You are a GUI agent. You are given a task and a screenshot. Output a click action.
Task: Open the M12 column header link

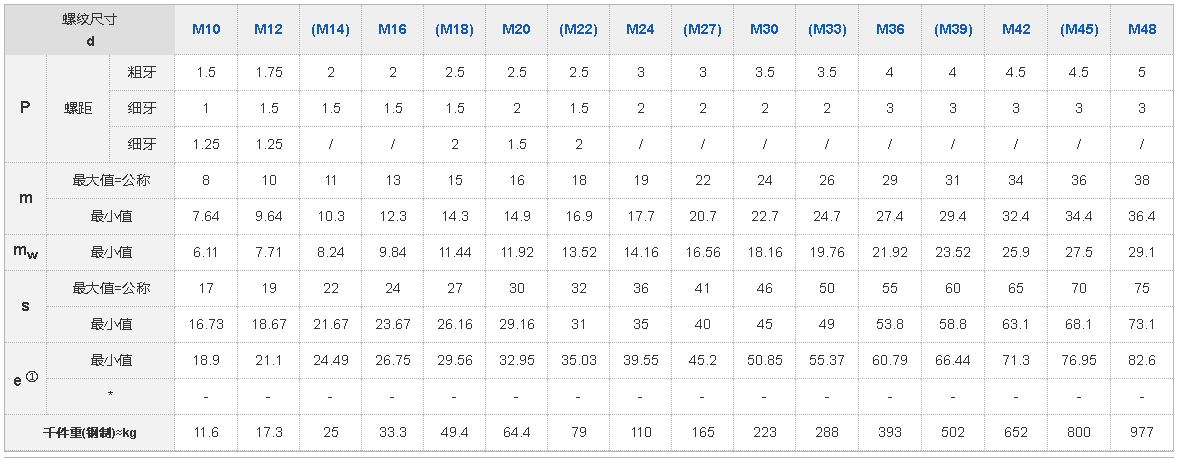pos(268,30)
